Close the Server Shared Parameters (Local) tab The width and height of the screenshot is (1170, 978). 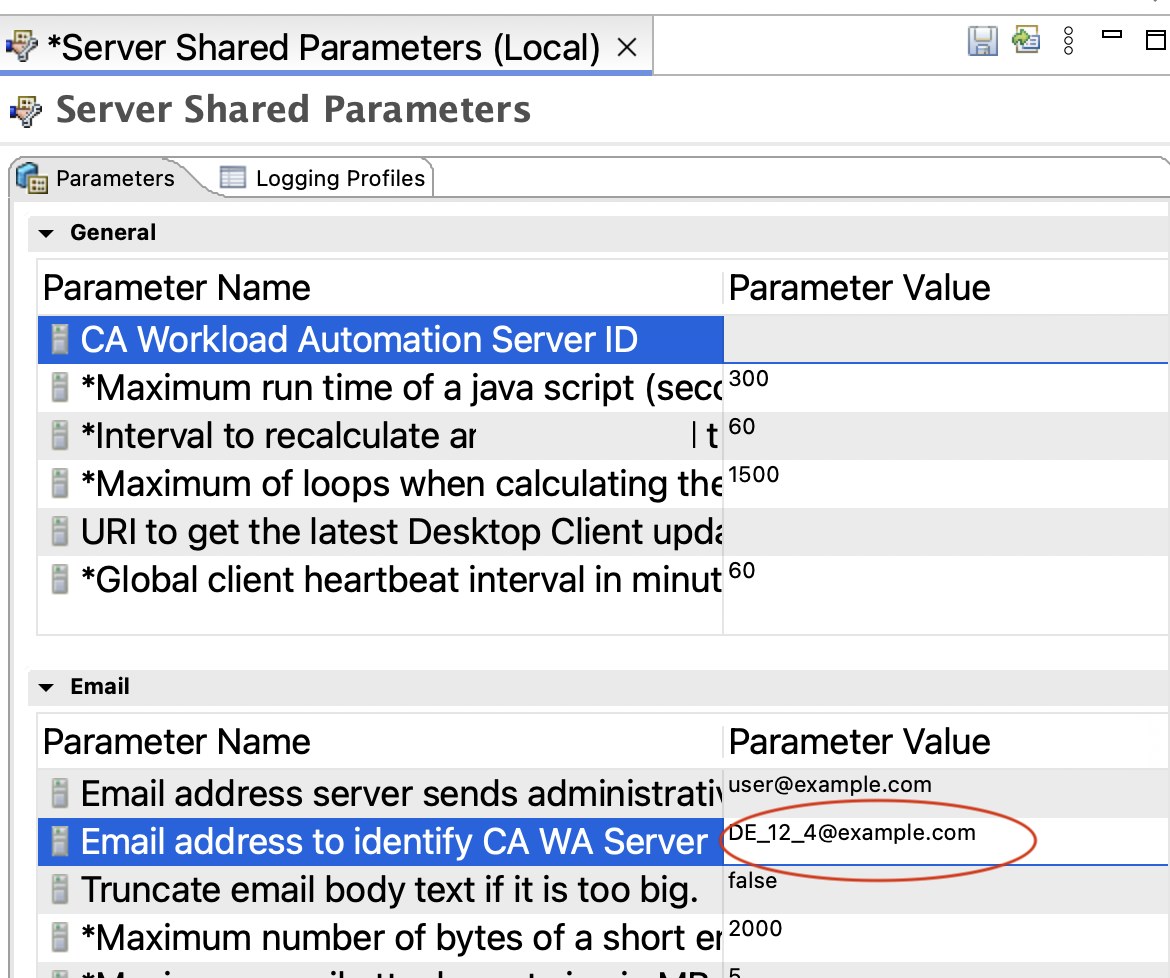coord(627,48)
